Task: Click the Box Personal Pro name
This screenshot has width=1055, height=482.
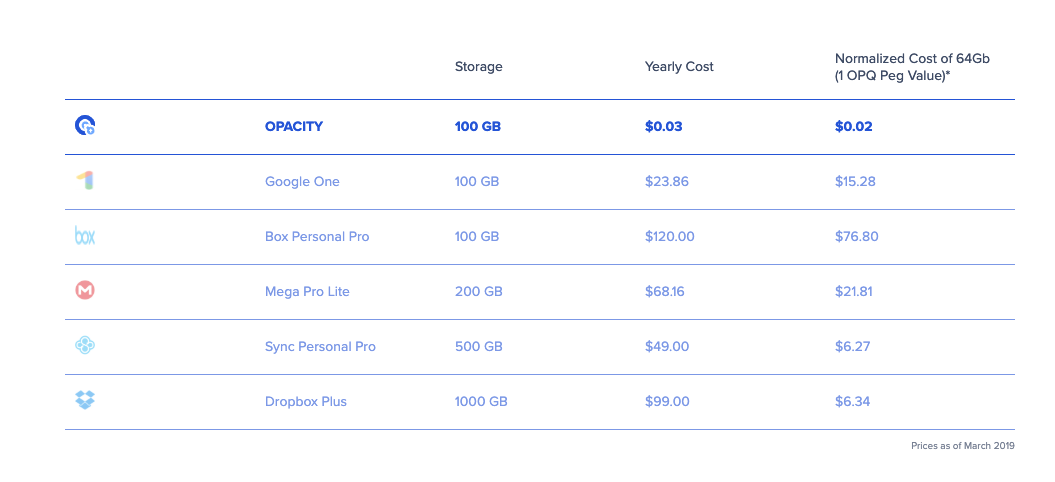Action: (317, 237)
